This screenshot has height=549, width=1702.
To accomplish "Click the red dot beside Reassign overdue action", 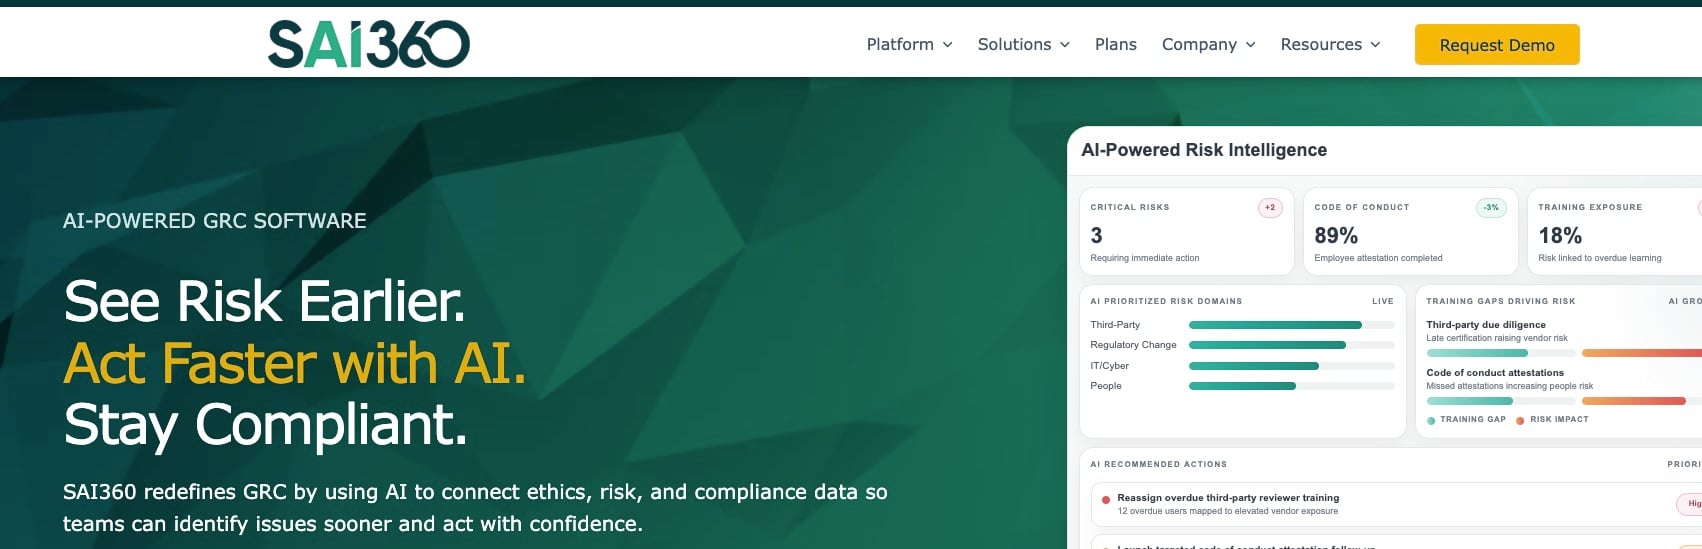I will 1106,500.
